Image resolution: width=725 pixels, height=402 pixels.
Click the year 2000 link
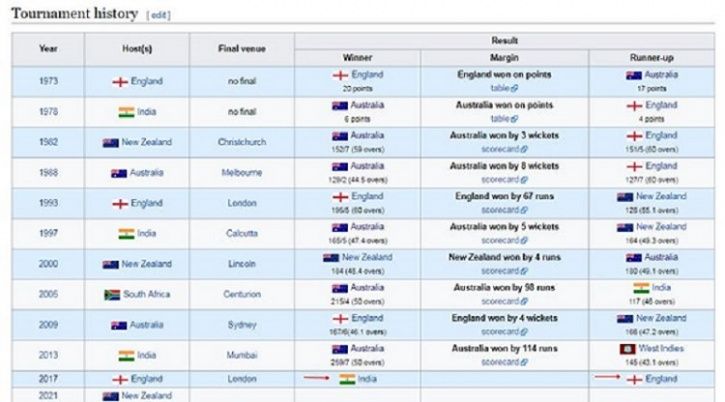click(x=48, y=264)
